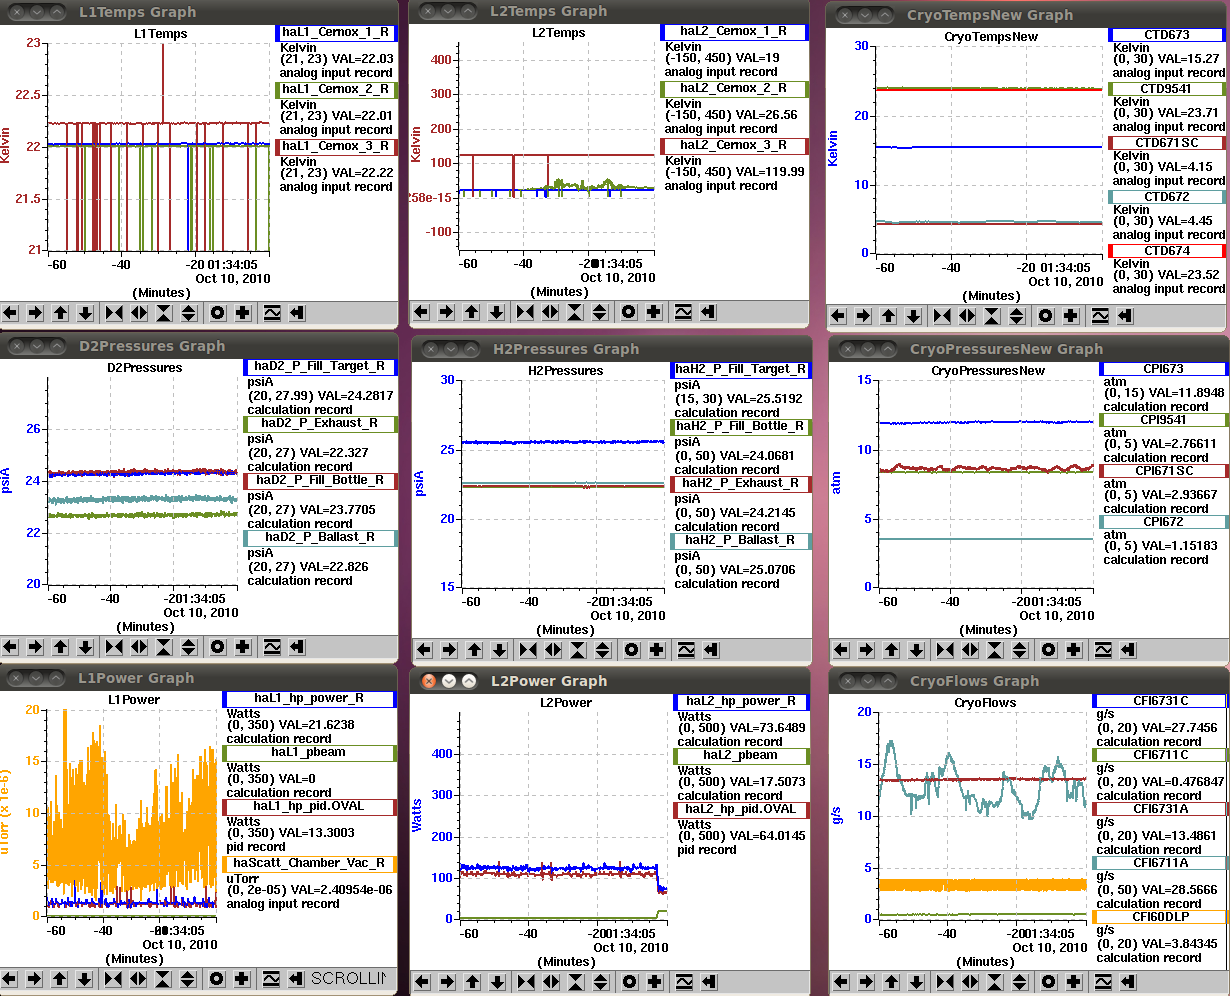The height and width of the screenshot is (996, 1230).
Task: Click the circle icon in CryoTempsNew Graph toolbar
Action: 1046,316
